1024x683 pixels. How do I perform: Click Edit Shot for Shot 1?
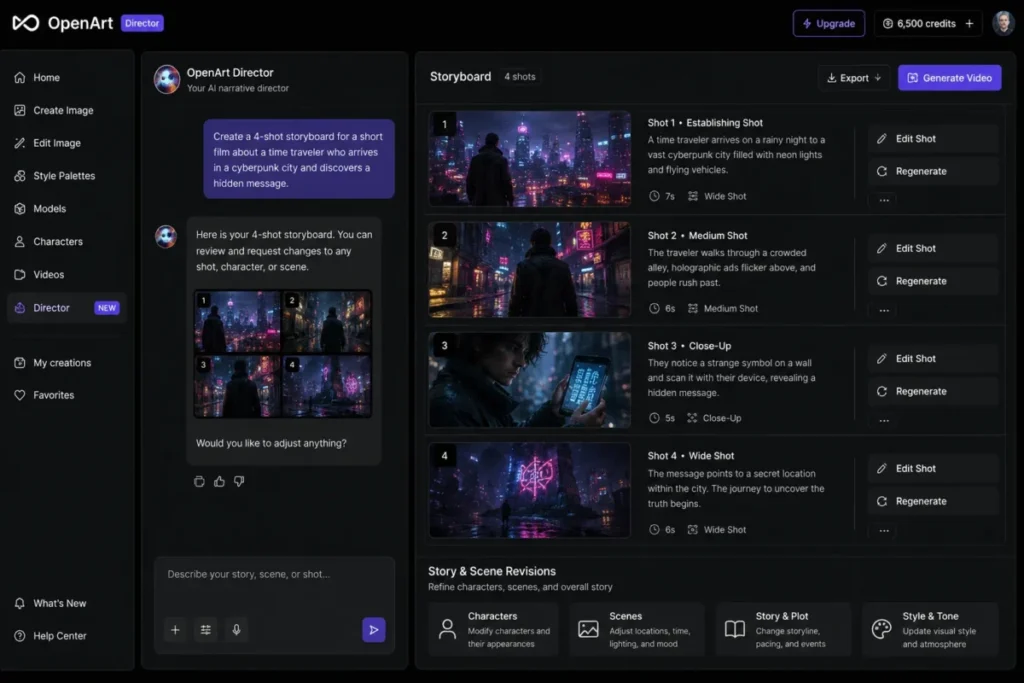(933, 138)
